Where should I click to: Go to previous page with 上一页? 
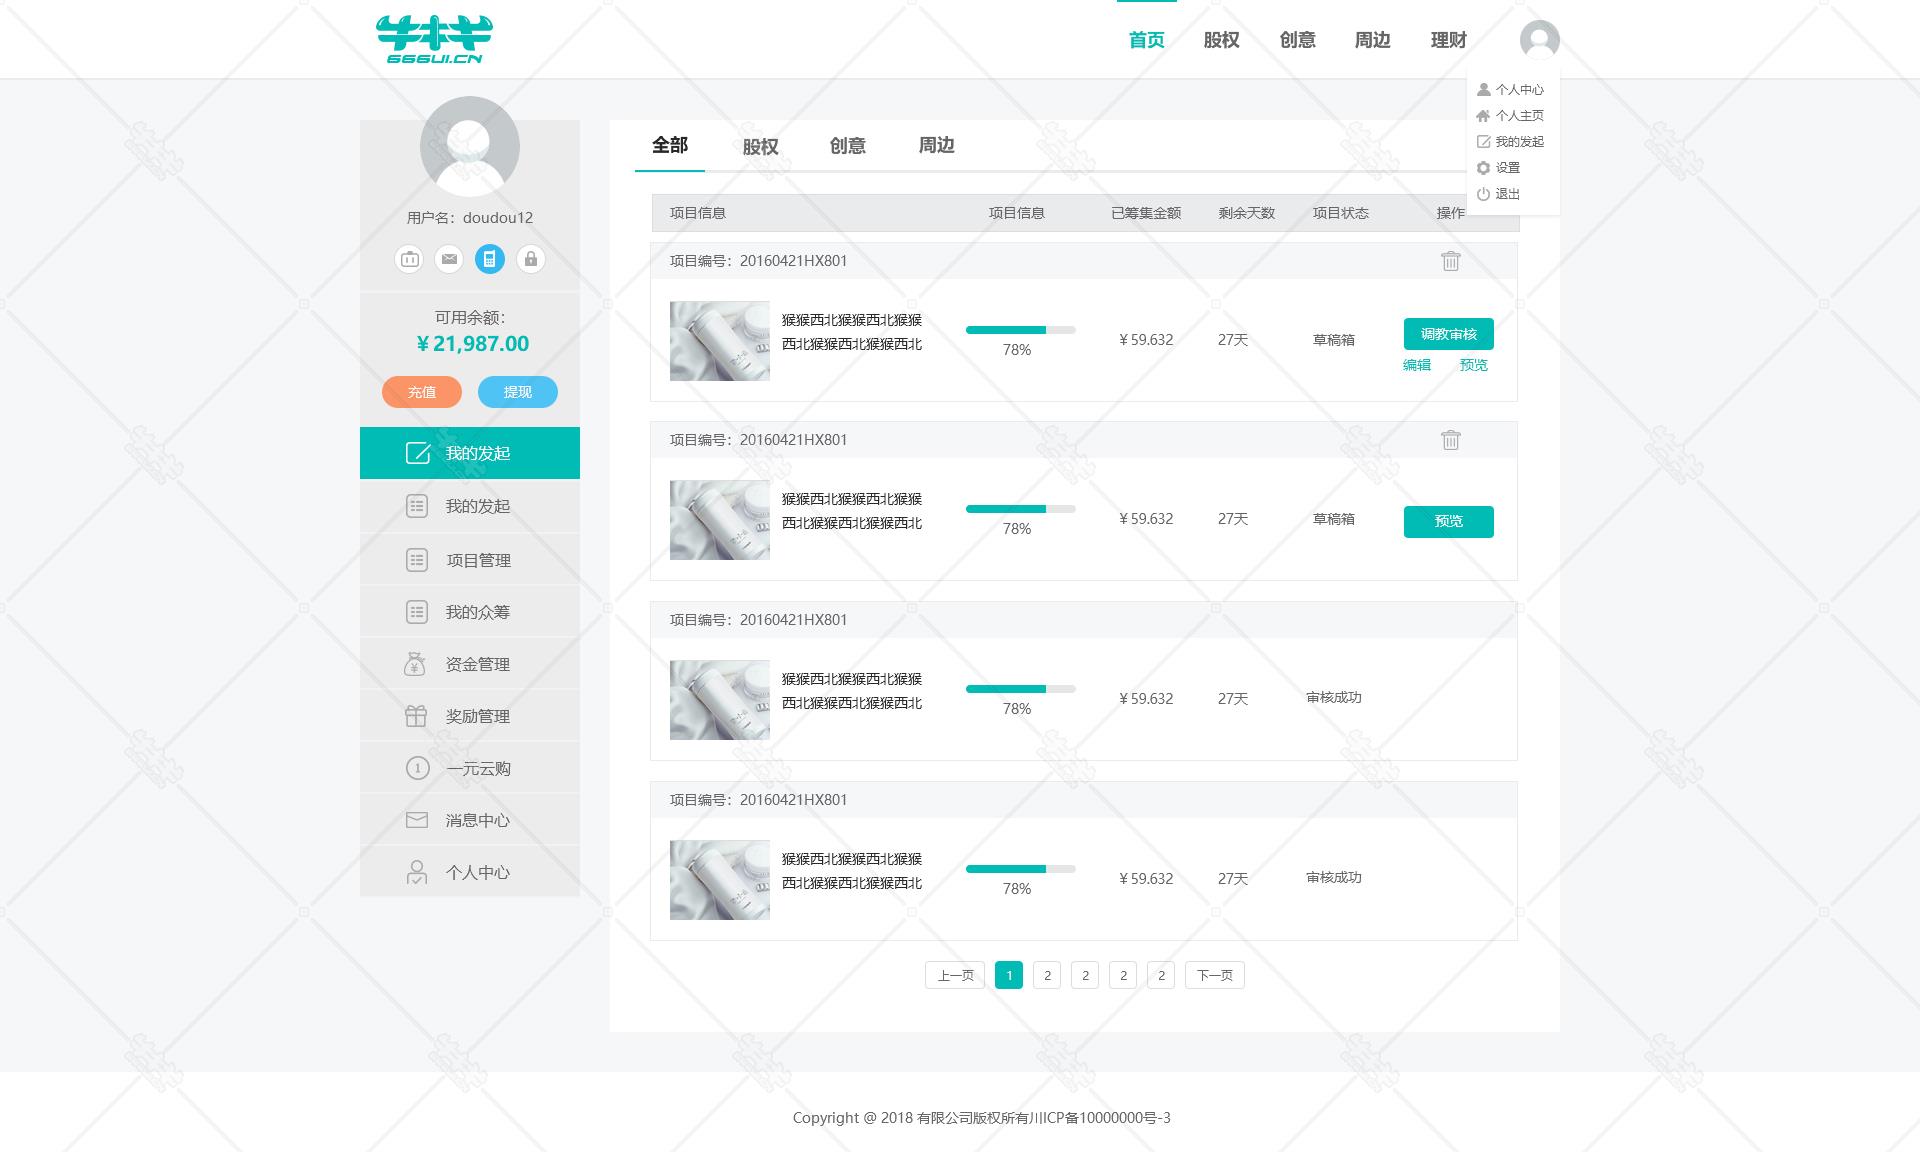tap(955, 975)
